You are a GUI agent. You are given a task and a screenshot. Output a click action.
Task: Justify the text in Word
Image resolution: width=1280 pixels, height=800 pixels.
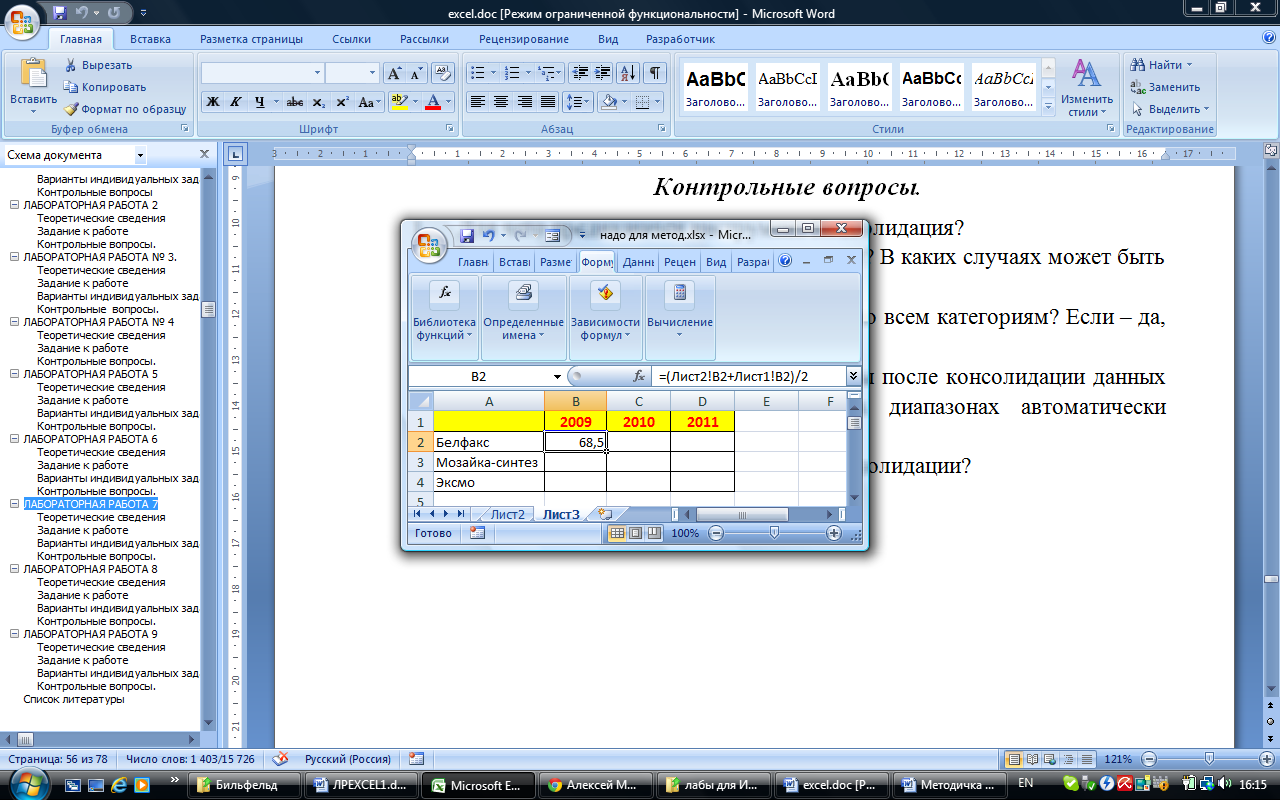click(x=548, y=102)
